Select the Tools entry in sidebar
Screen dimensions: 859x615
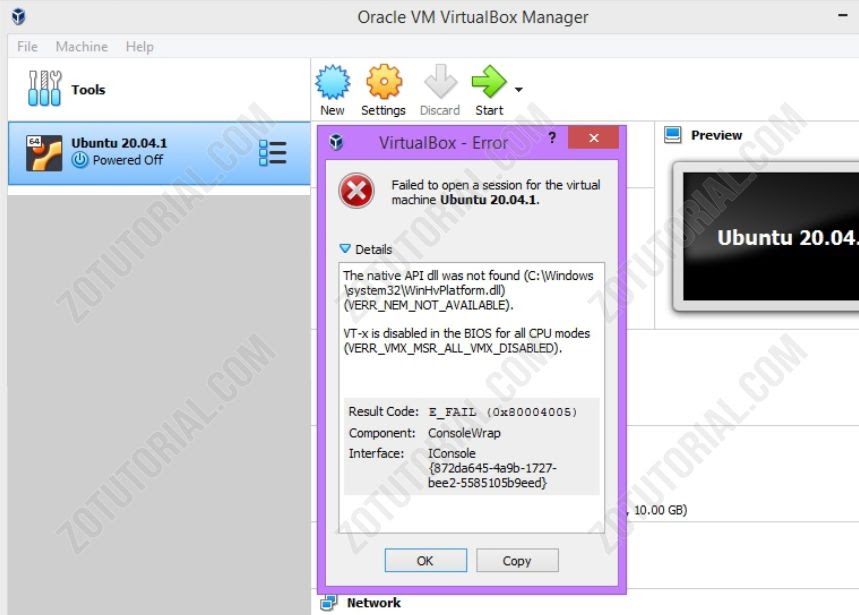159,89
